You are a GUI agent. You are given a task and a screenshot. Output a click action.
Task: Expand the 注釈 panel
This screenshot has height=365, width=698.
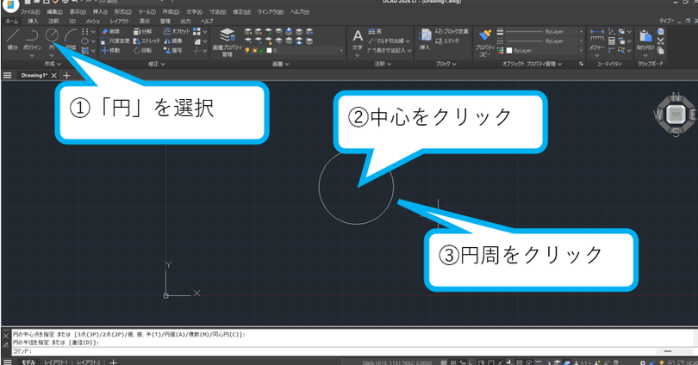tap(382, 64)
